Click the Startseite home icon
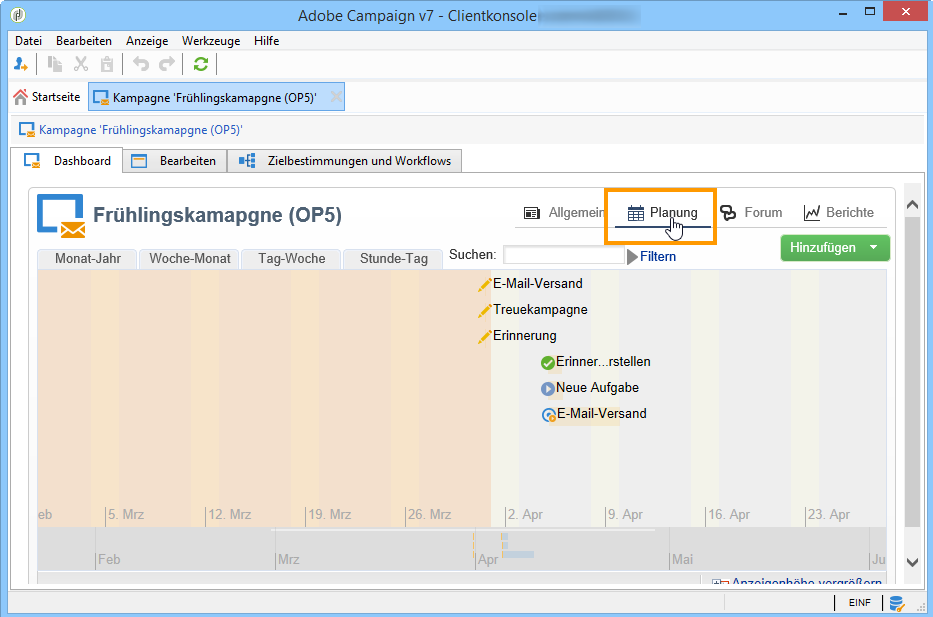This screenshot has height=617, width=933. (x=21, y=97)
